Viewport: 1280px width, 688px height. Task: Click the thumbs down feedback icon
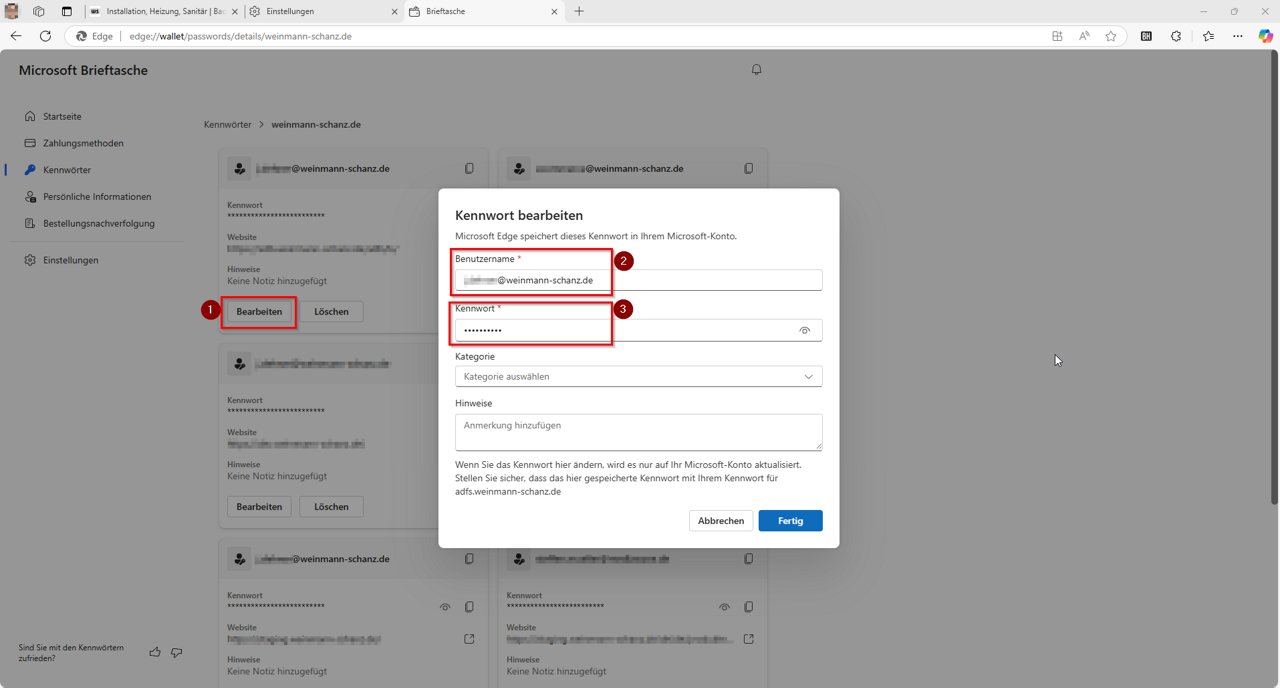click(x=177, y=652)
